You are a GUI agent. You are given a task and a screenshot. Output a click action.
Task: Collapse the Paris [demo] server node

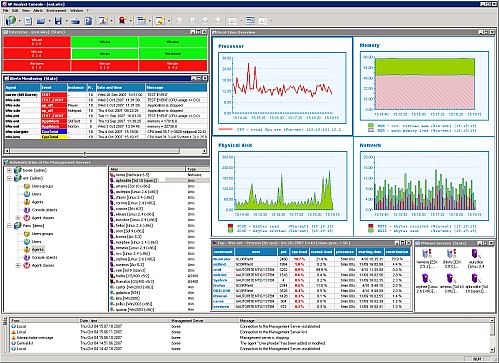pyautogui.click(x=9, y=226)
